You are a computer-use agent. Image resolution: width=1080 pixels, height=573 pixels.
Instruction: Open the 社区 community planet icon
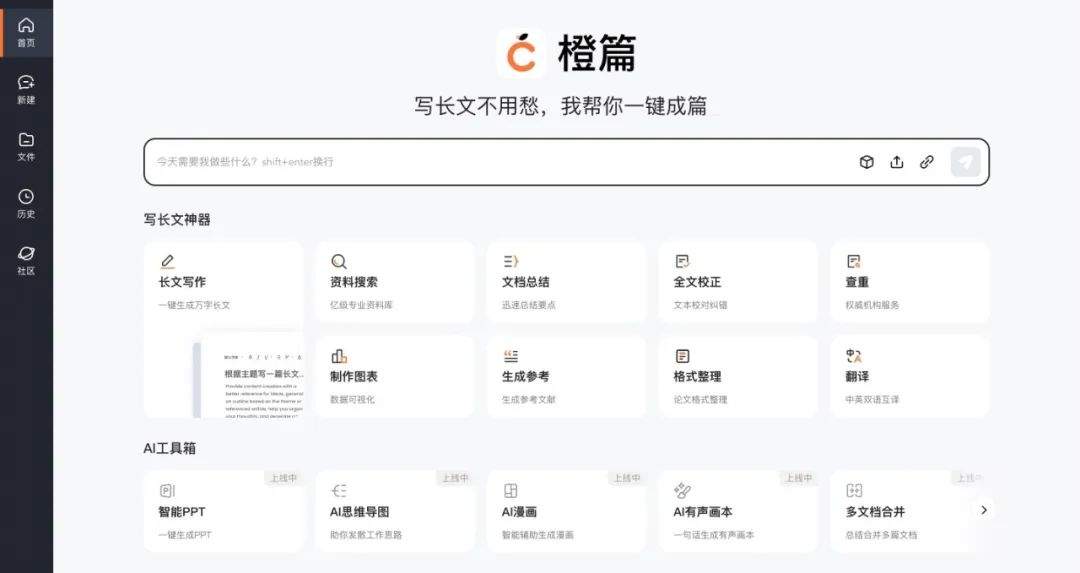pyautogui.click(x=26, y=261)
